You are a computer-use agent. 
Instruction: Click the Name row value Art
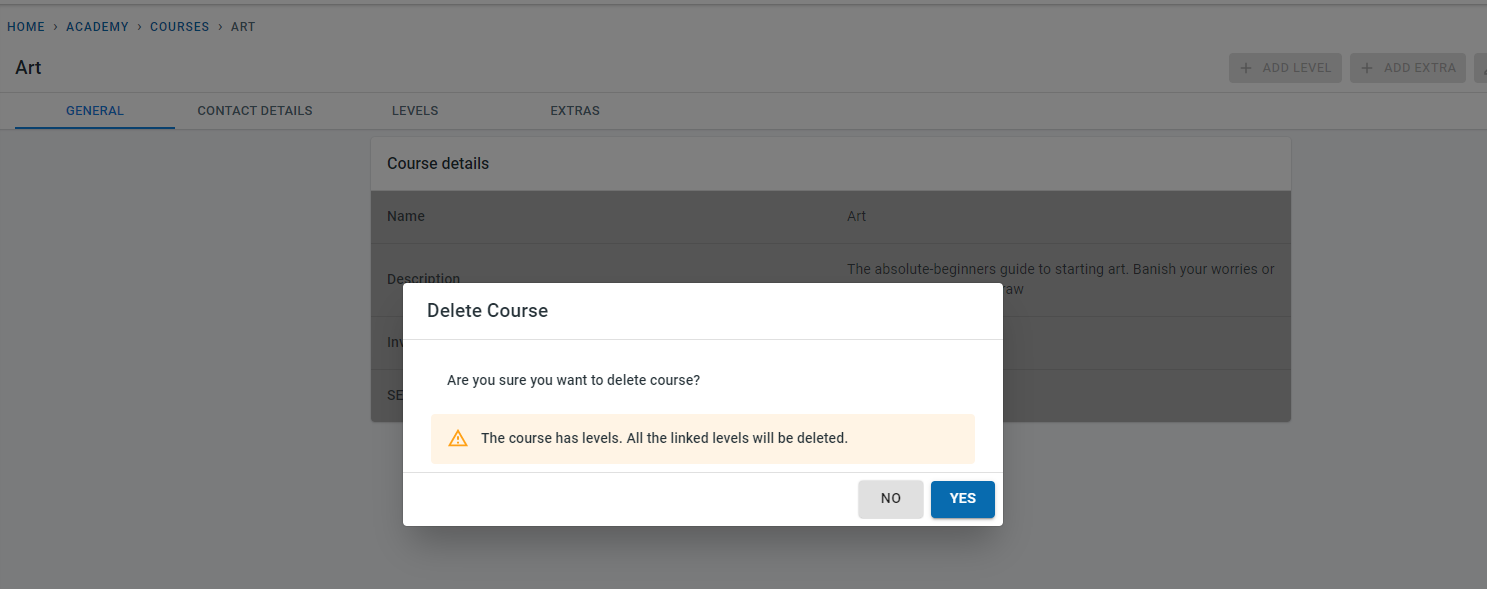pyautogui.click(x=856, y=216)
